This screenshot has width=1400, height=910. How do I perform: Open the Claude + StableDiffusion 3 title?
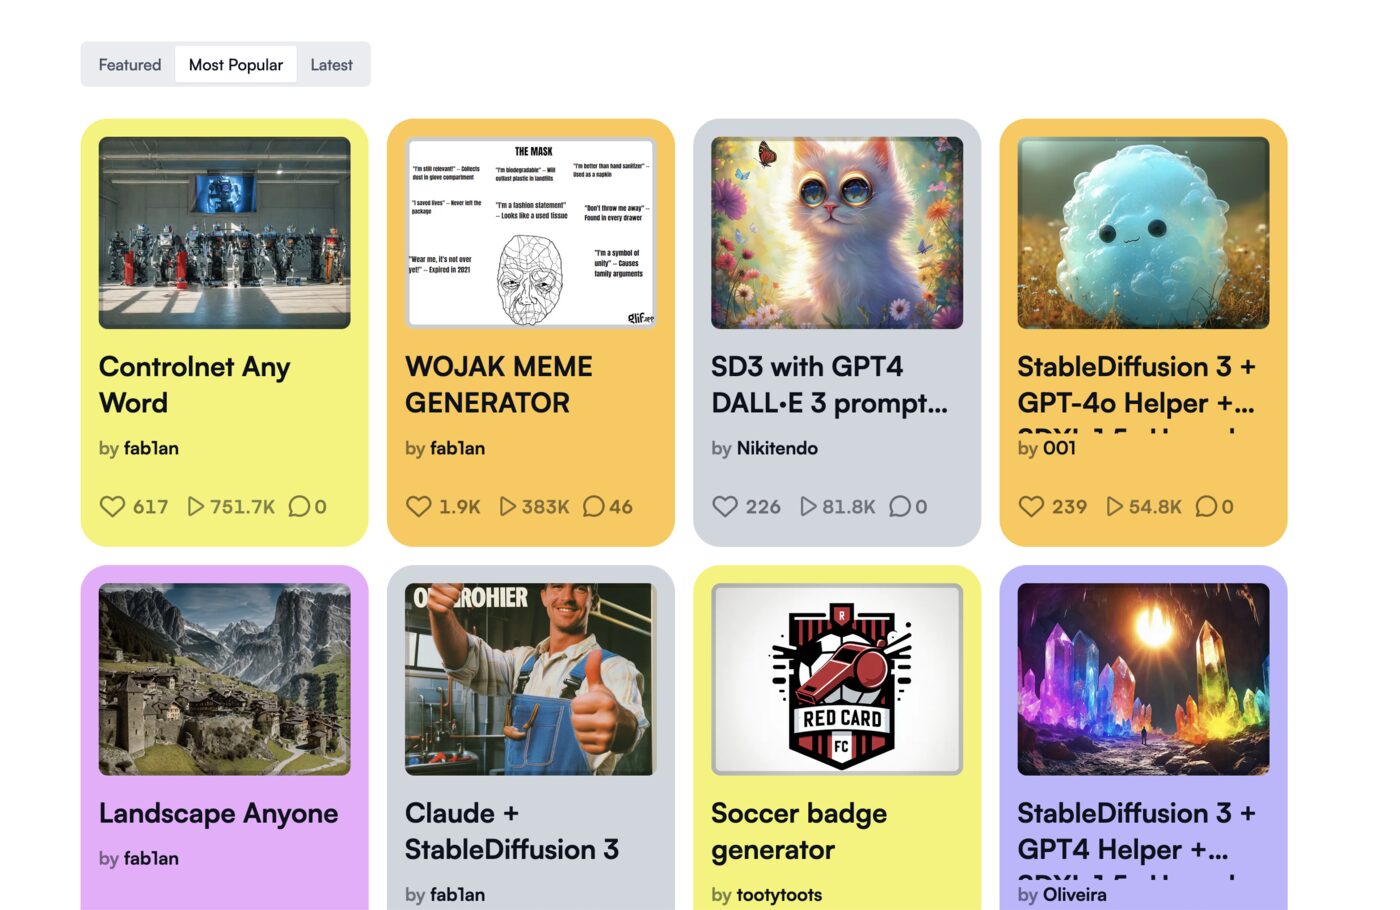(512, 831)
